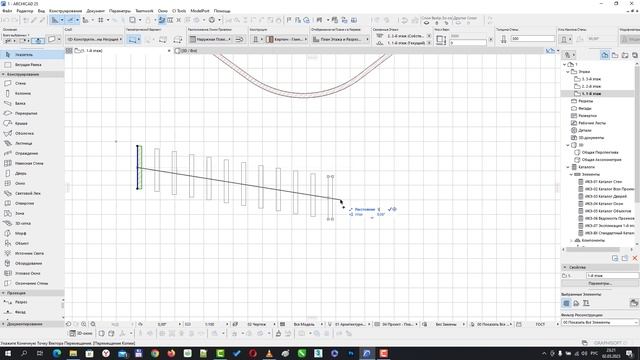Open the Показать Все Элементы renovation filter dropdown

coord(600,322)
